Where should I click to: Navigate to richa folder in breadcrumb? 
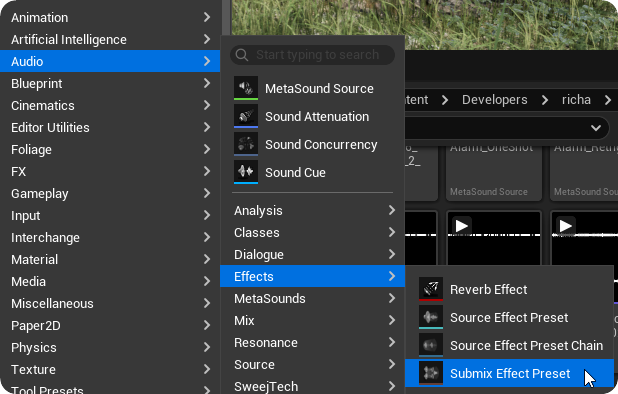576,100
